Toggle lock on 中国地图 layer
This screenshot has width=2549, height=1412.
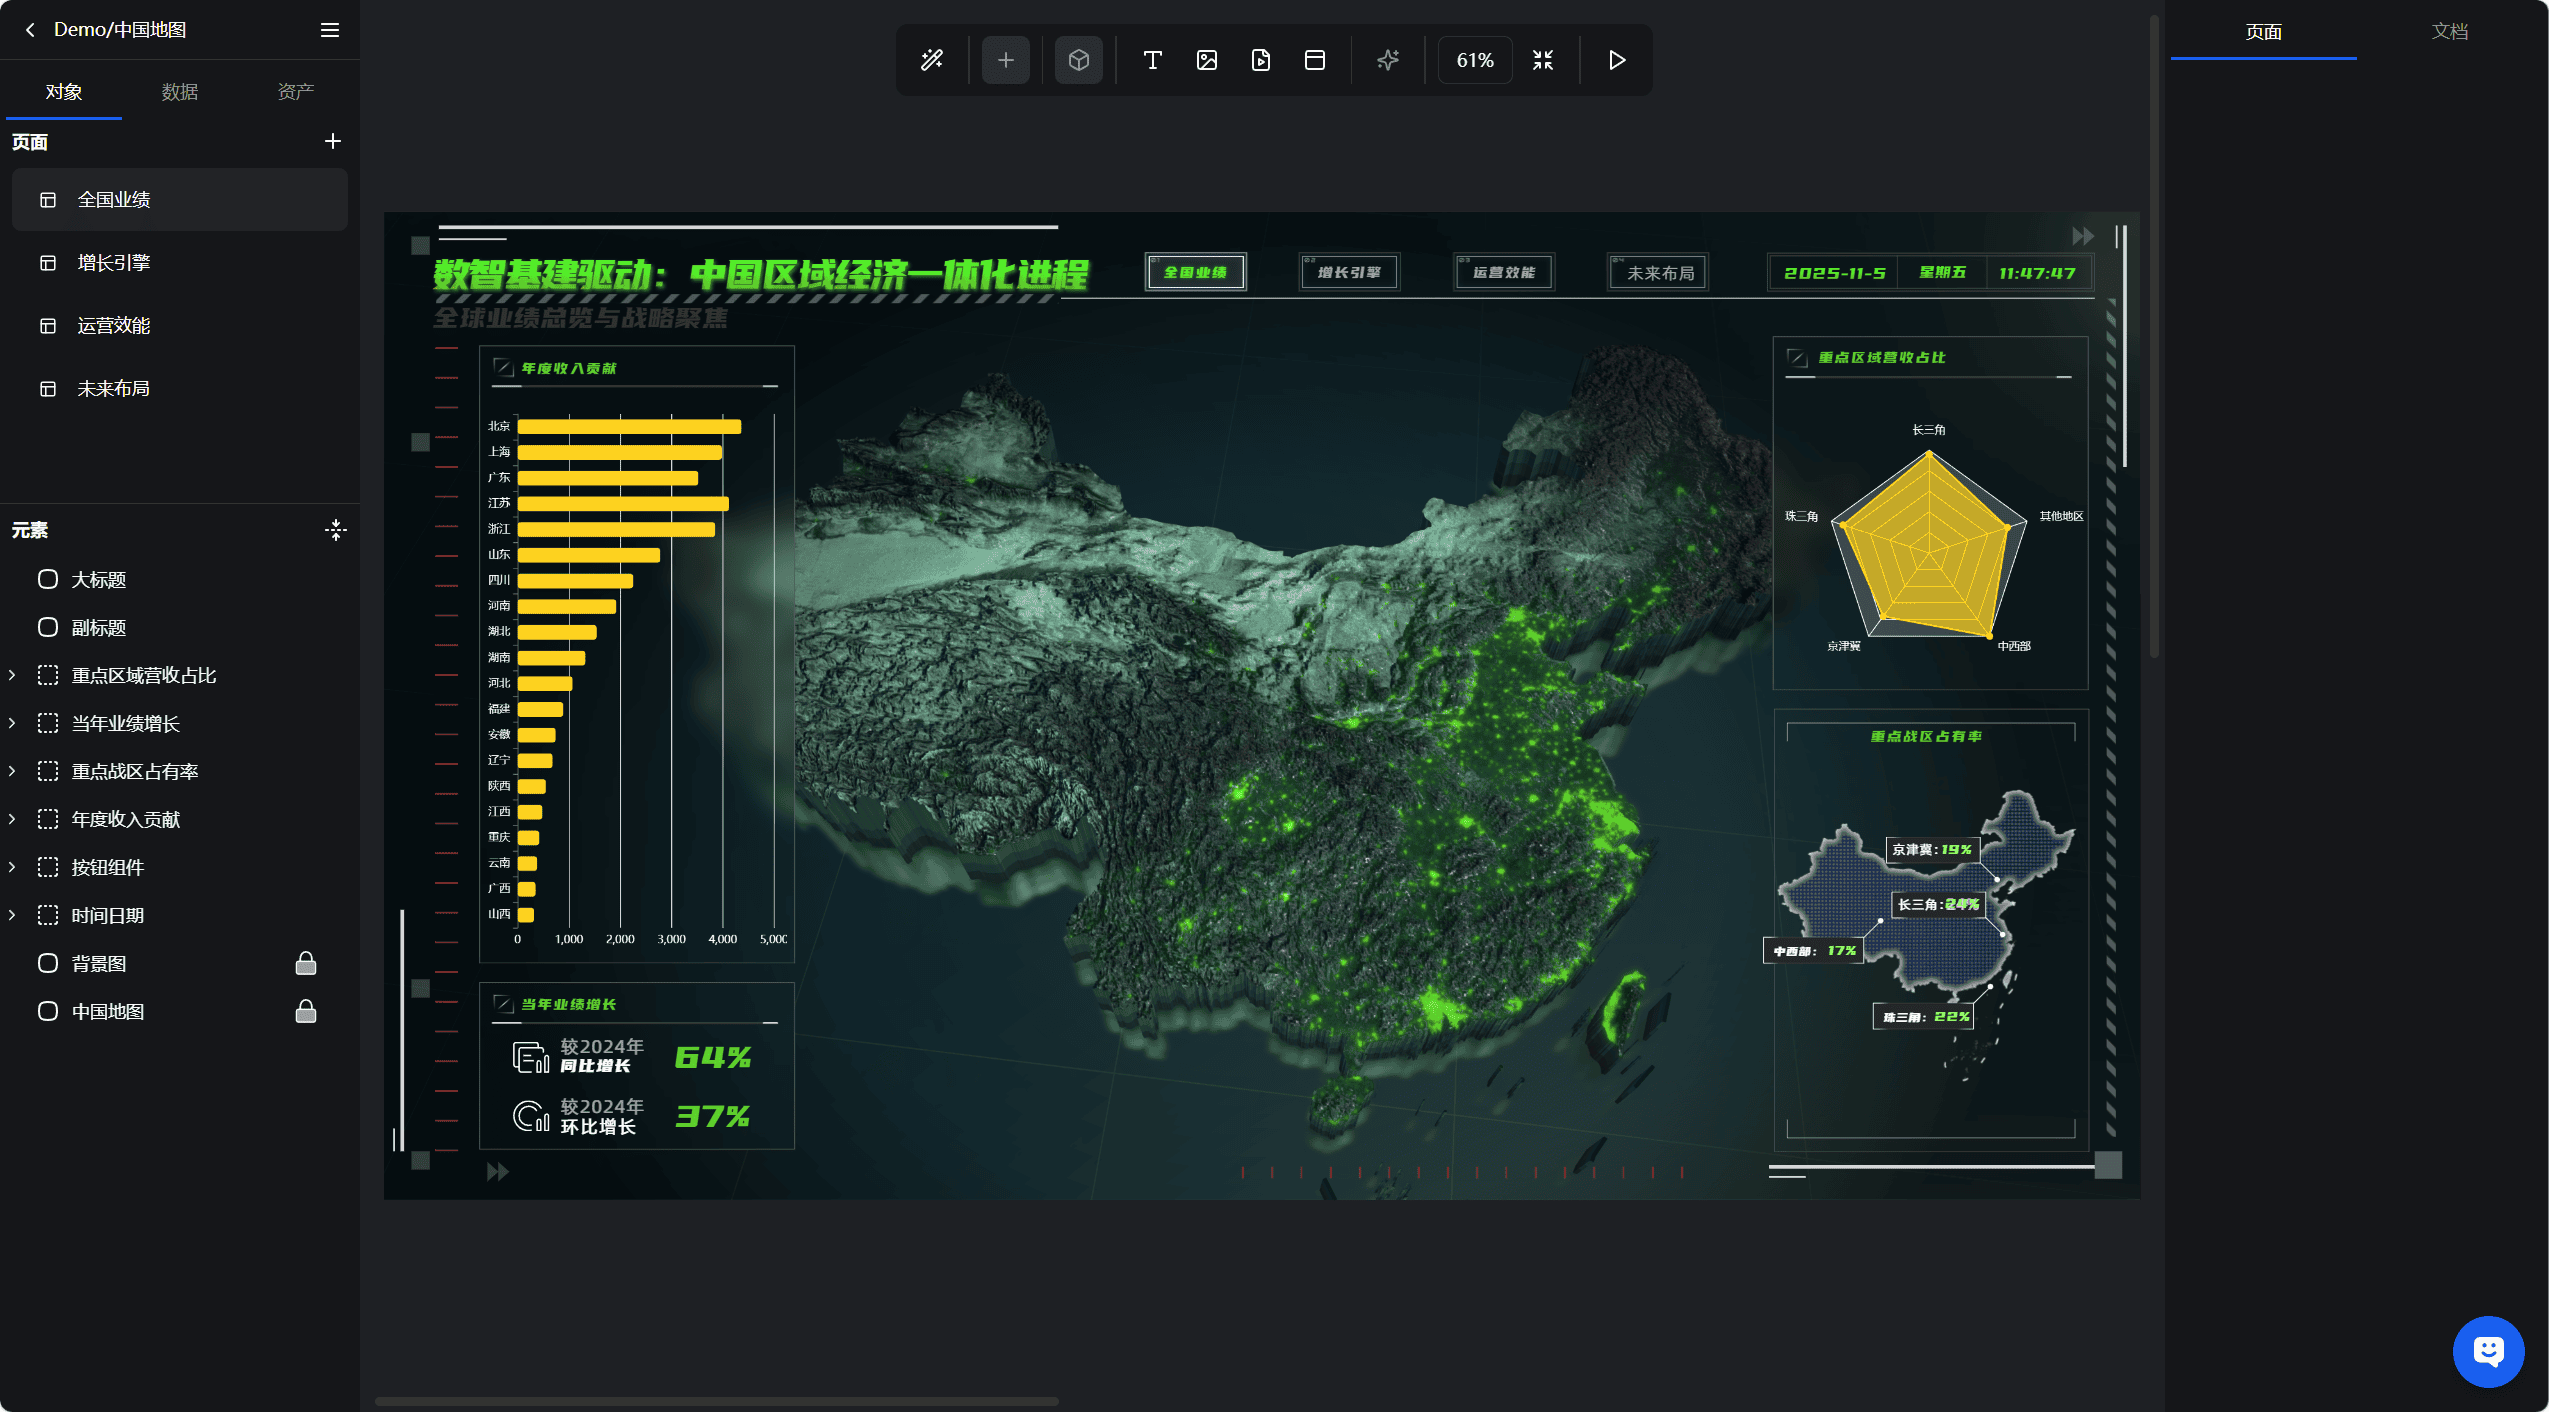[306, 1011]
